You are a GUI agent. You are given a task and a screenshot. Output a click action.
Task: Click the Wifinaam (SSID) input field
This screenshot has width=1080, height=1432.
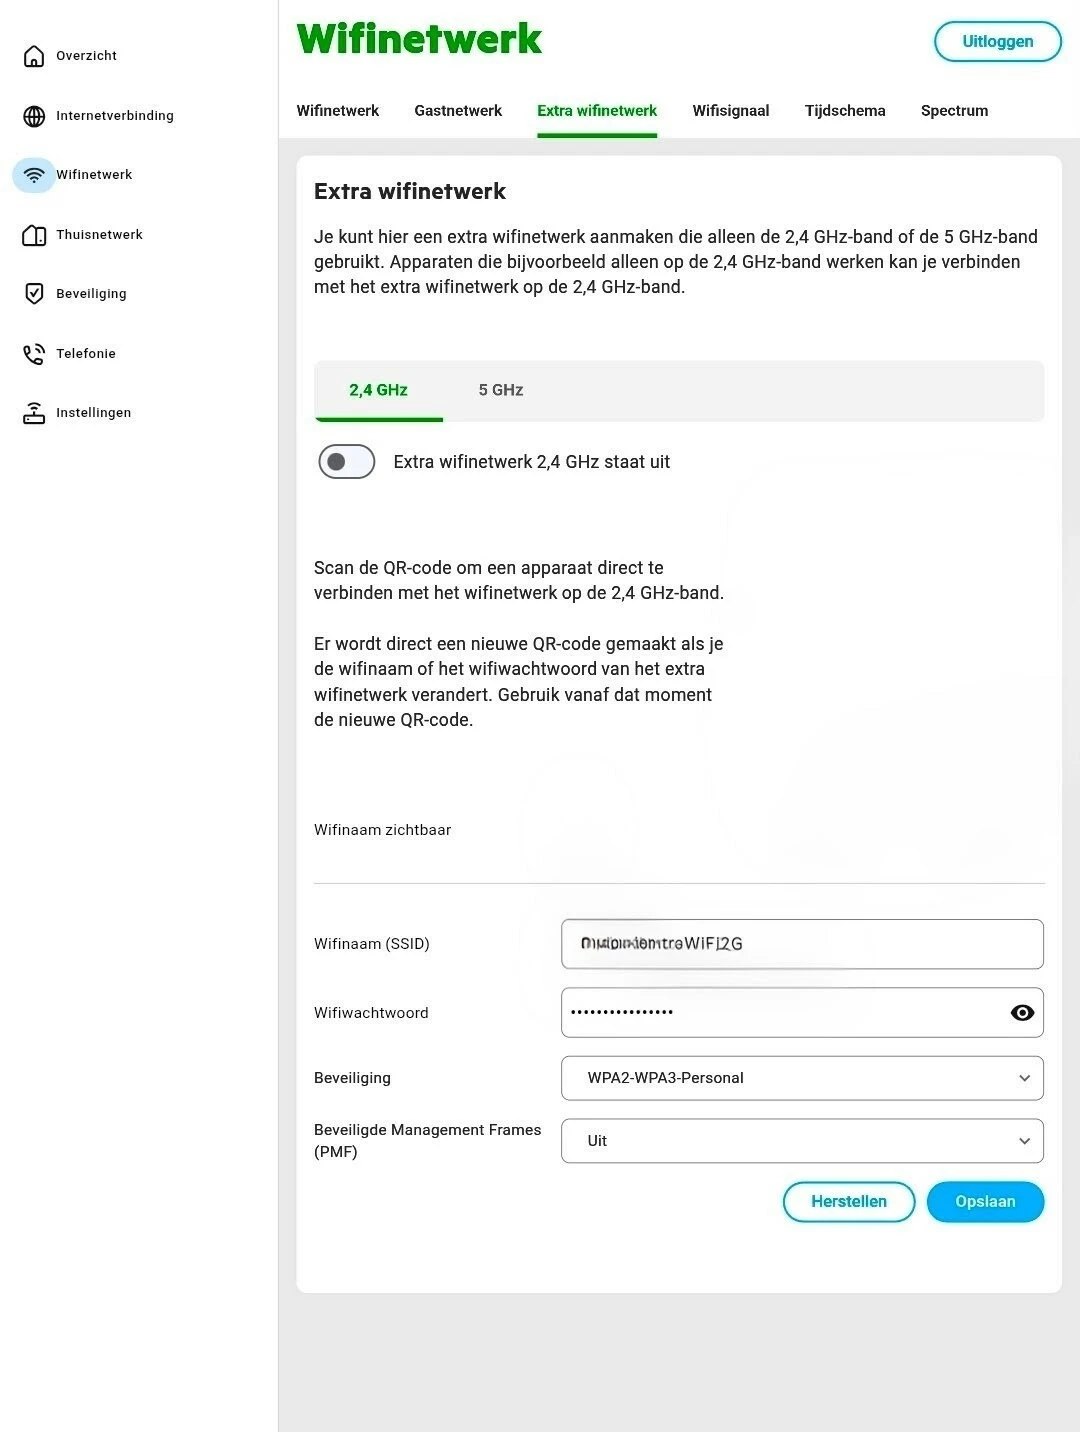(802, 944)
